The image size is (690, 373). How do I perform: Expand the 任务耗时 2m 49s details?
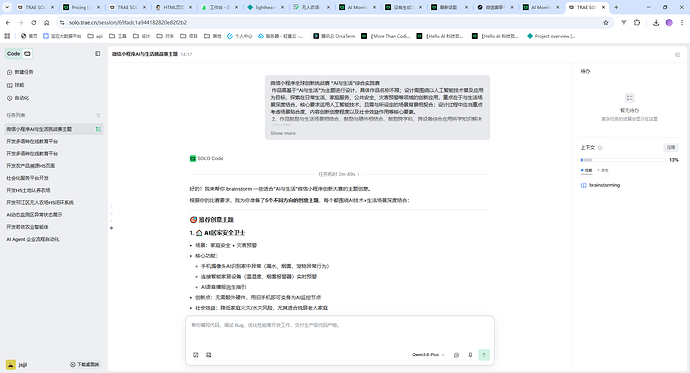coord(338,174)
